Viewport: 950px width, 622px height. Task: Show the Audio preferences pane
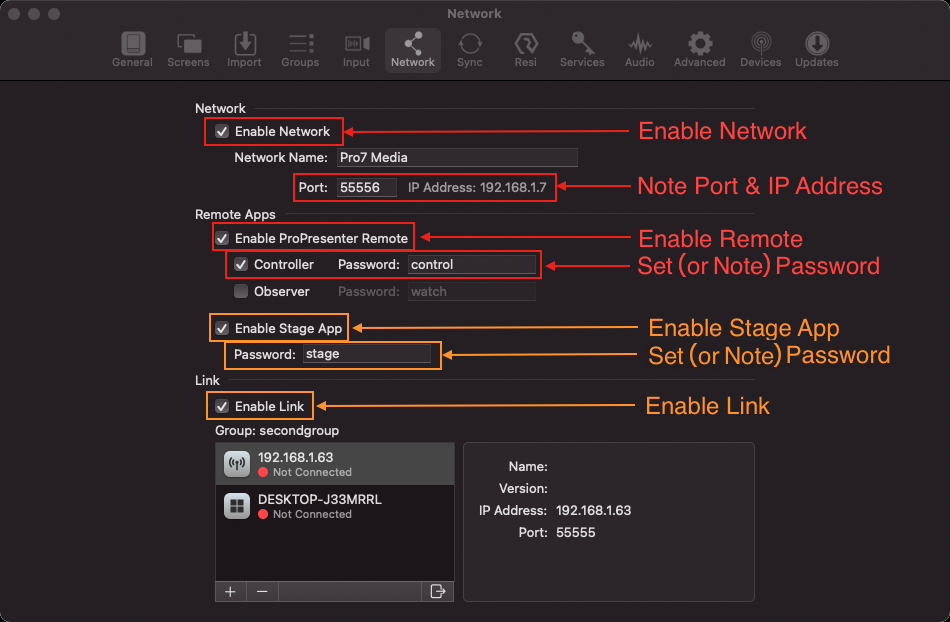click(x=639, y=50)
